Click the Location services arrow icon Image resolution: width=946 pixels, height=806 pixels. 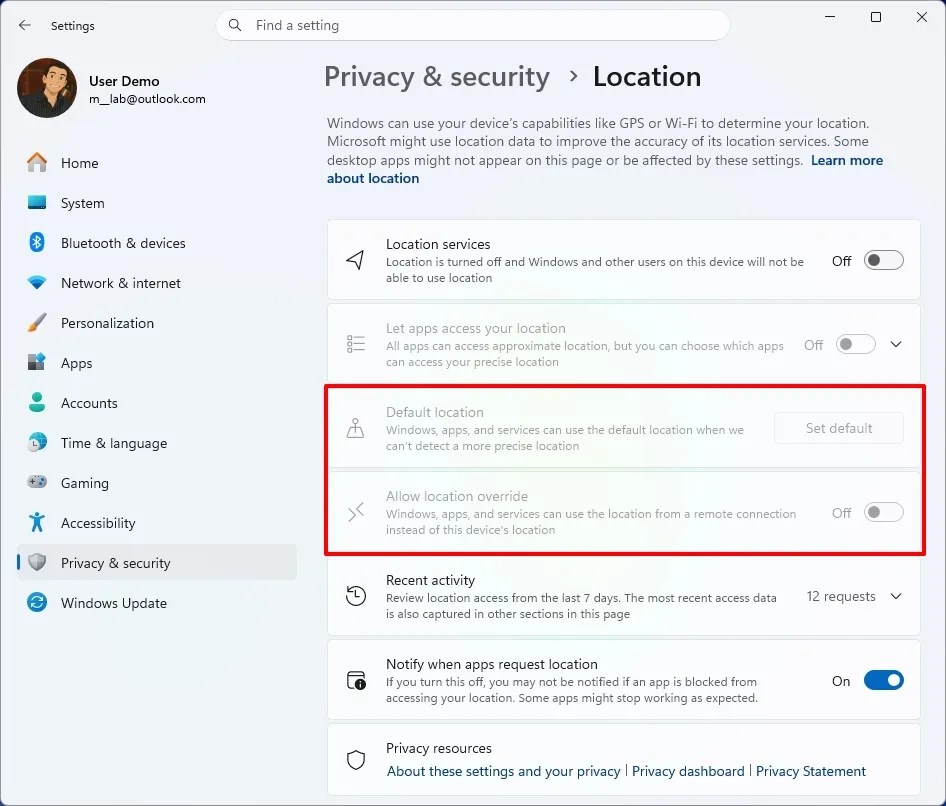click(355, 260)
